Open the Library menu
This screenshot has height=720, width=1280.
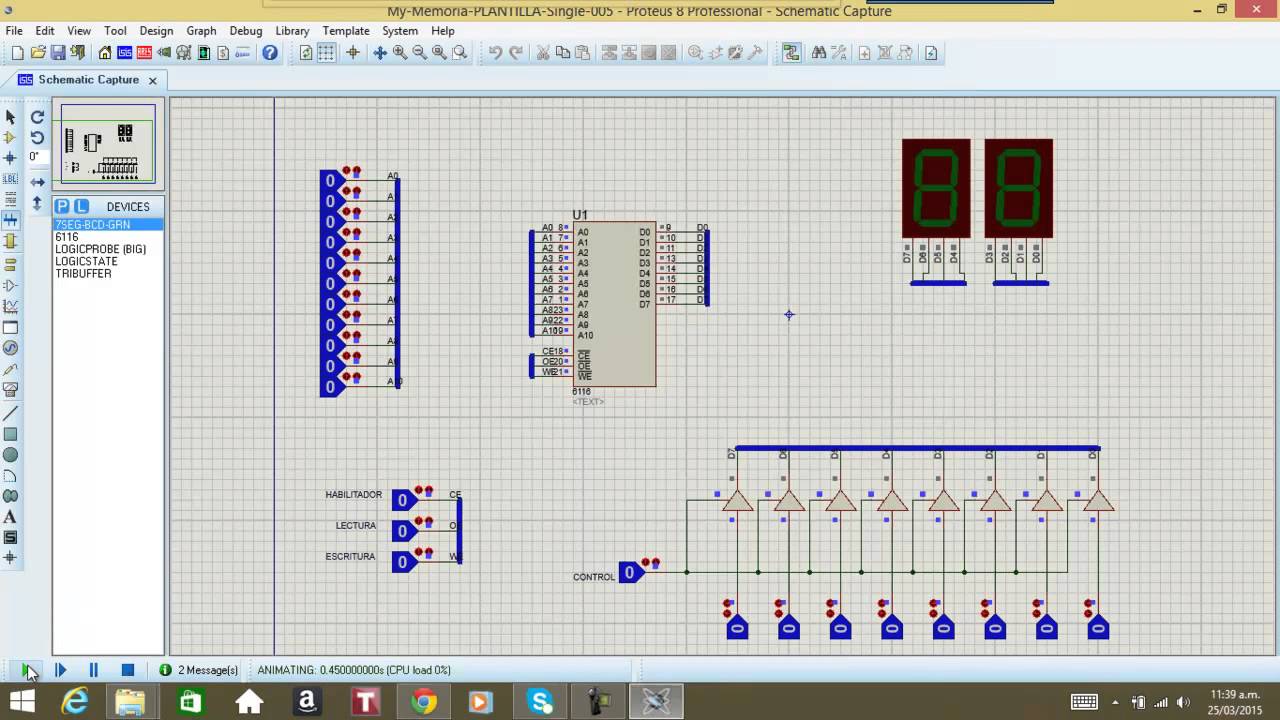pos(292,31)
